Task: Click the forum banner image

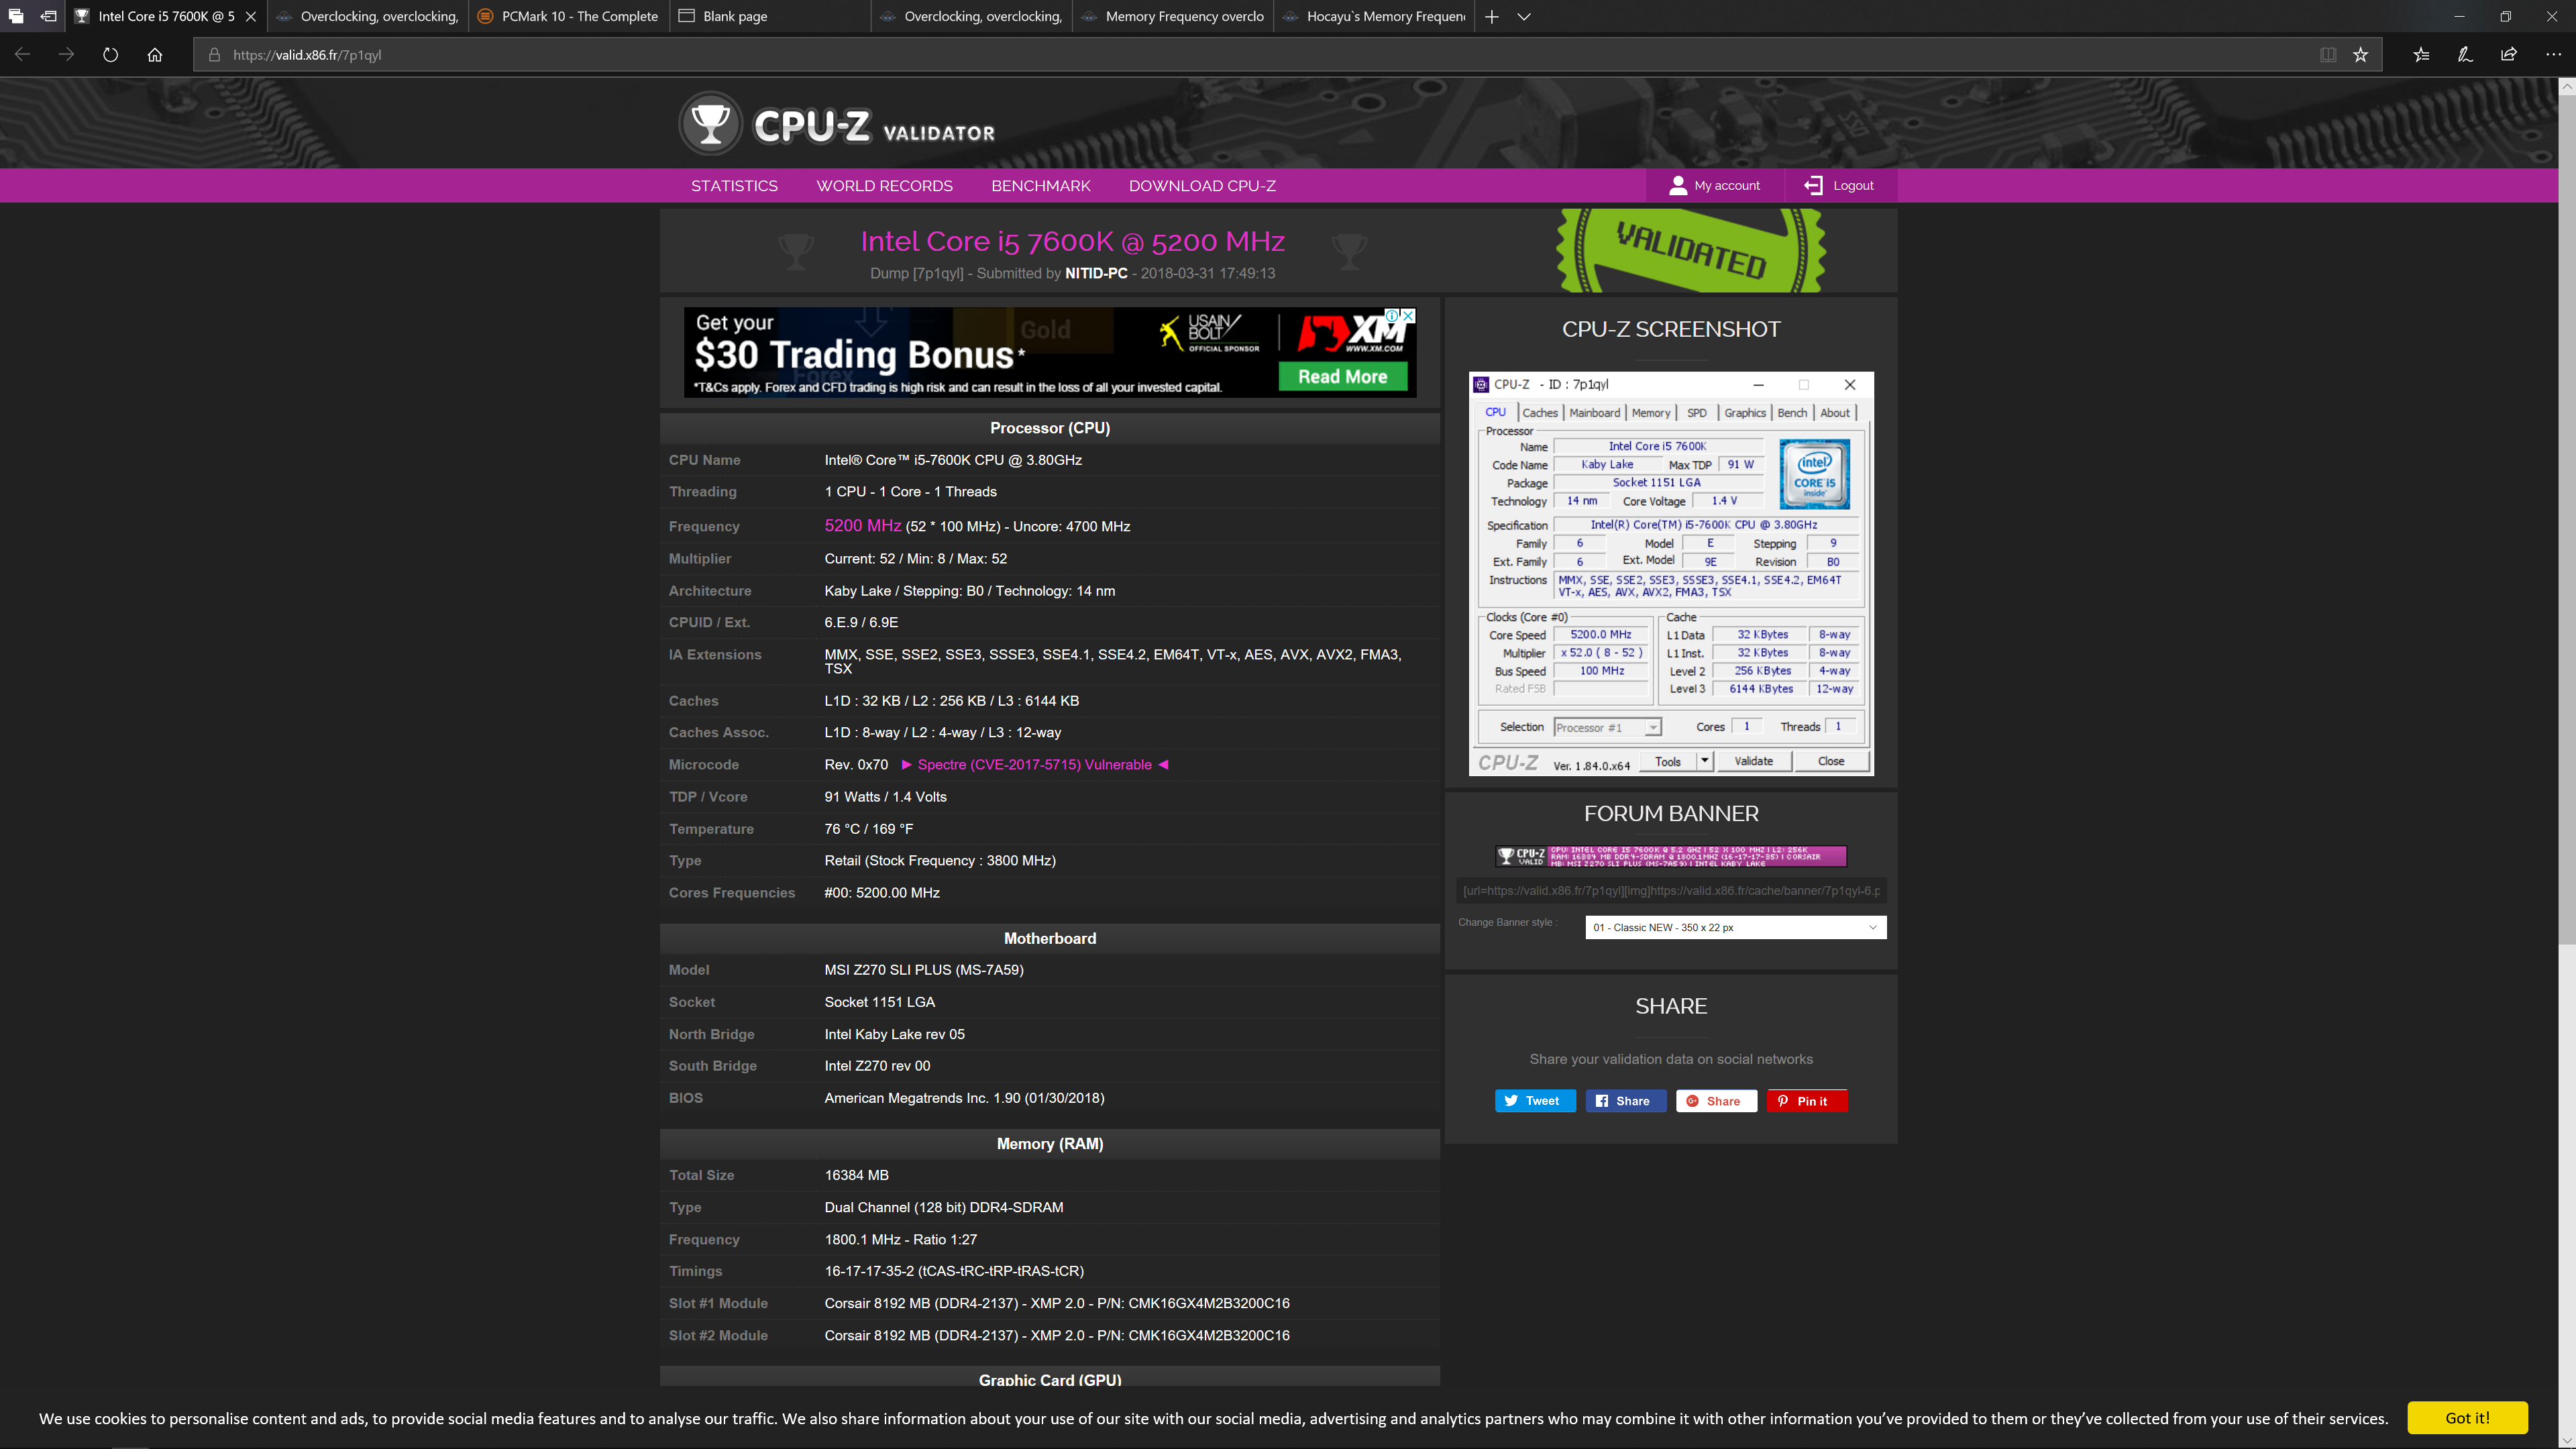Action: (x=1671, y=856)
